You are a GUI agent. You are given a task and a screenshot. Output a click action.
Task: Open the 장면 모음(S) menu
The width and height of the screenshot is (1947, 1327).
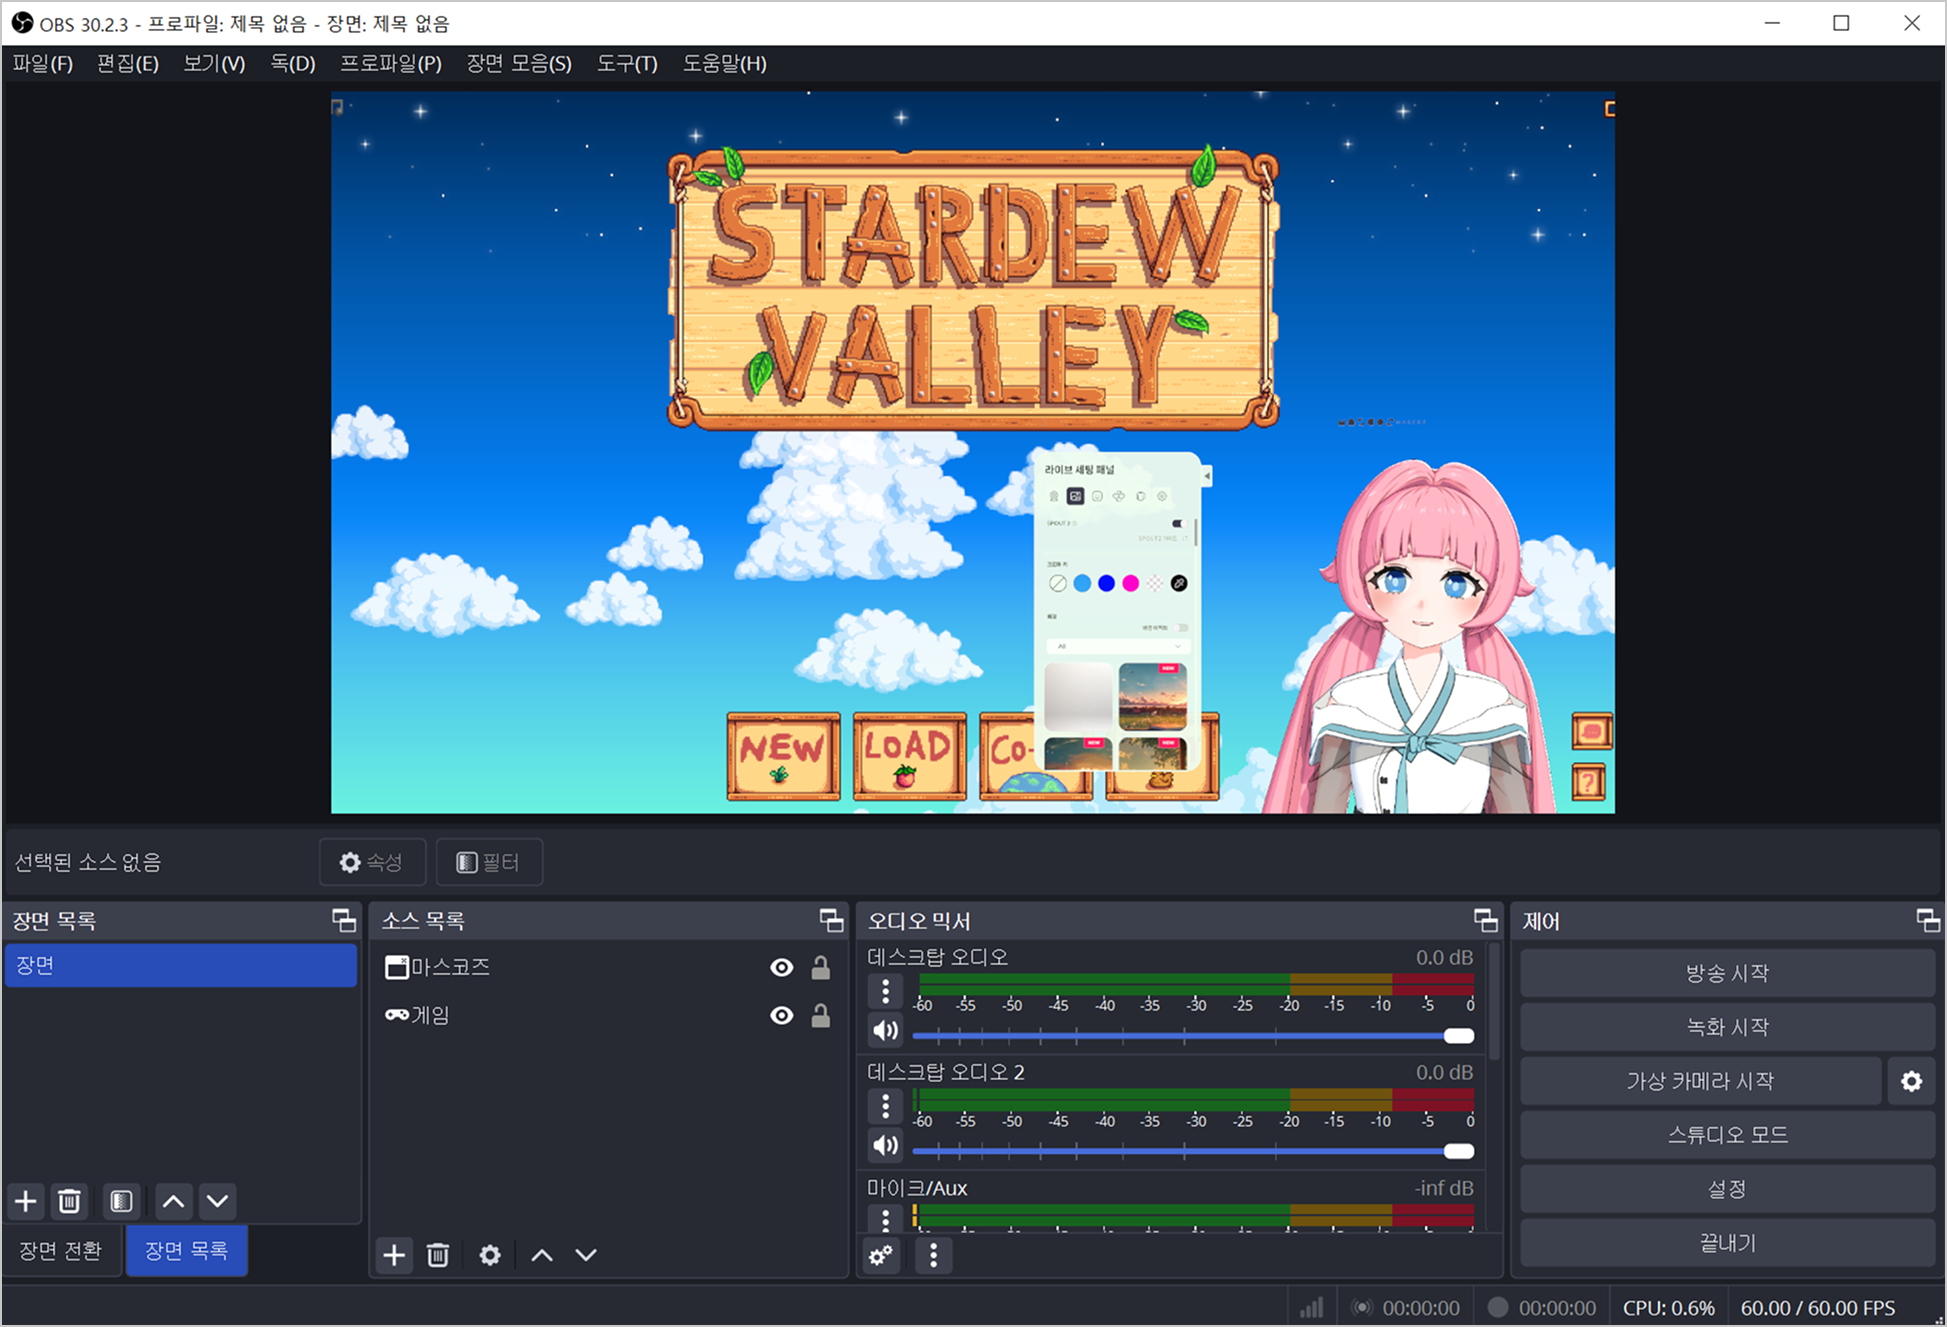pyautogui.click(x=519, y=64)
